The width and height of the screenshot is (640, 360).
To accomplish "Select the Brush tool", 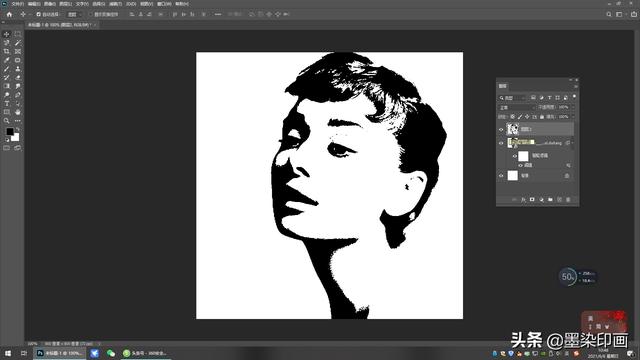I will click(x=7, y=69).
